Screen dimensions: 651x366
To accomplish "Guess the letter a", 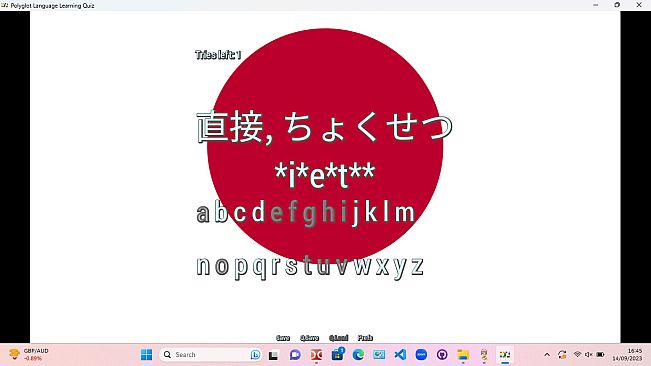I will click(203, 214).
